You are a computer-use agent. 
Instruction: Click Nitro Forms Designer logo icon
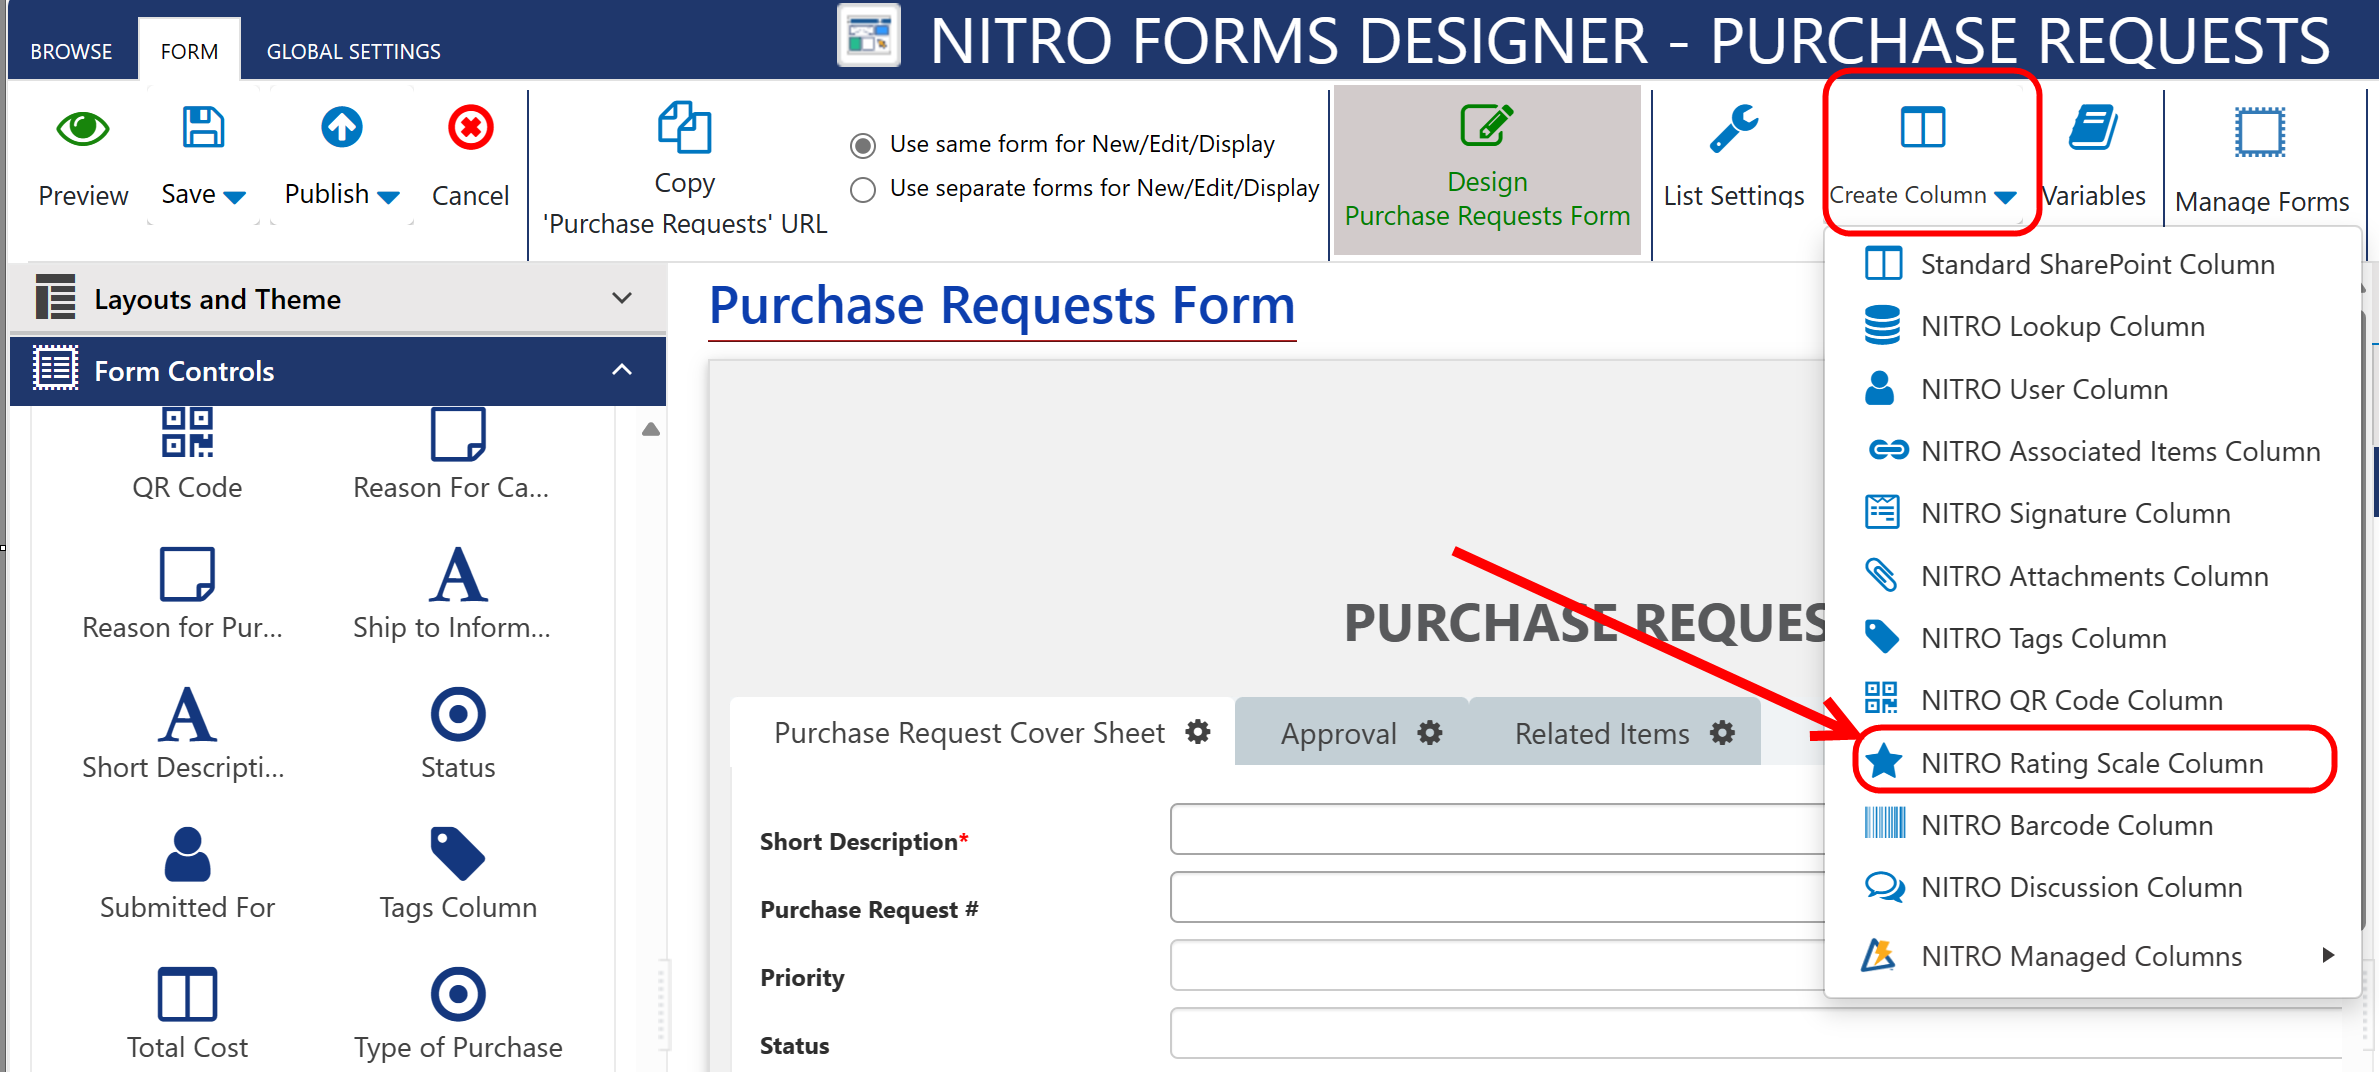[x=869, y=37]
